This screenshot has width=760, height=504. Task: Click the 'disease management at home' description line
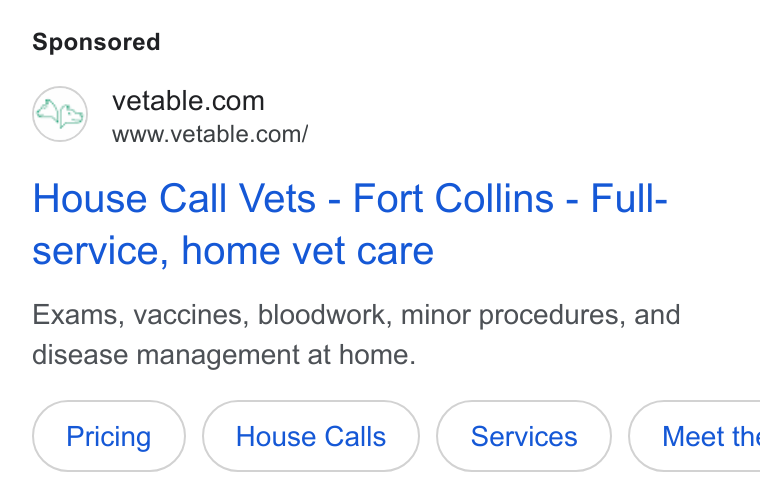pyautogui.click(x=224, y=355)
